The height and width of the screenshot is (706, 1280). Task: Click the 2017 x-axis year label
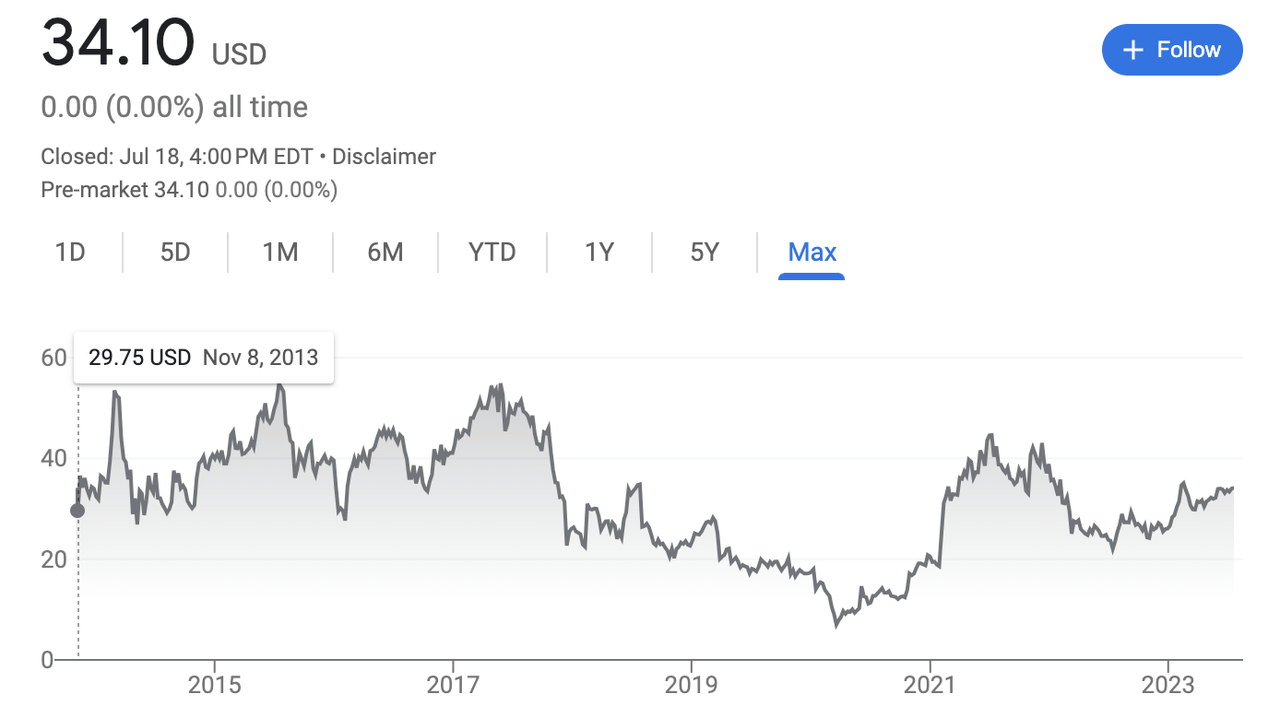[453, 685]
